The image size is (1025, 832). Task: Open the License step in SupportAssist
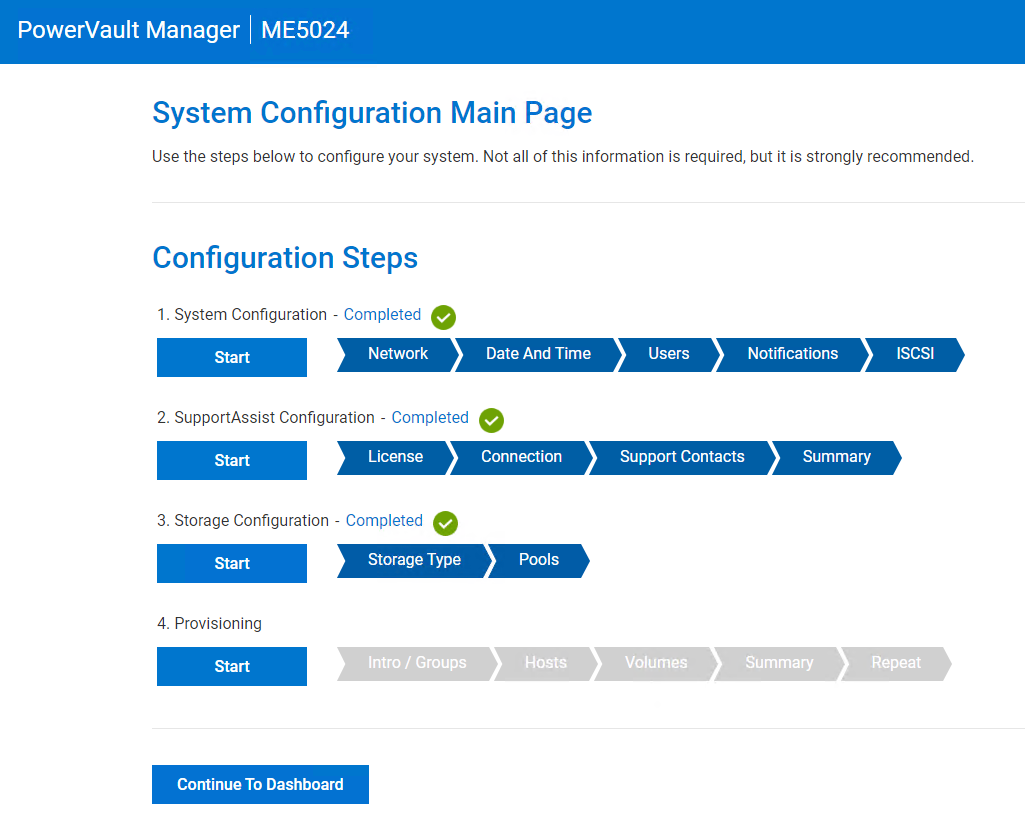tap(395, 458)
